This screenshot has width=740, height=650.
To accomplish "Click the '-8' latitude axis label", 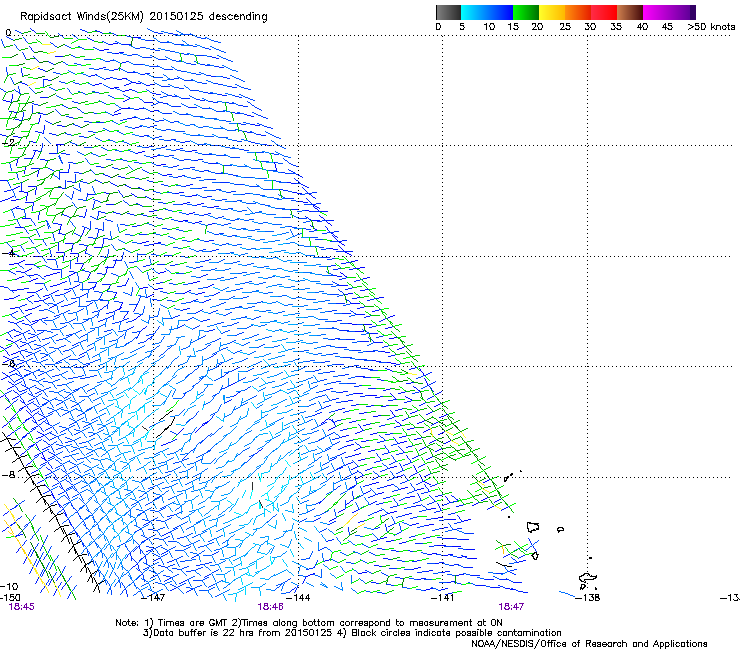I will (8, 474).
